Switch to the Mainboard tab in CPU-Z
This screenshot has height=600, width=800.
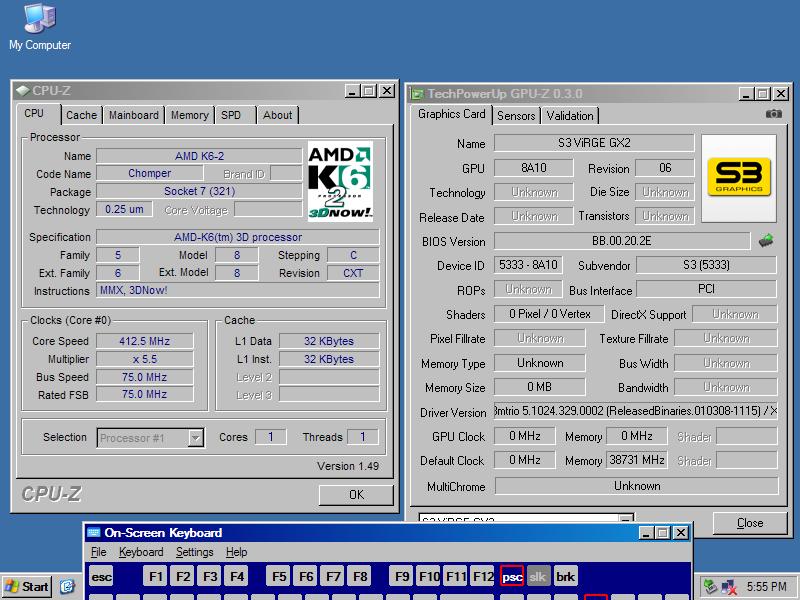tap(133, 115)
